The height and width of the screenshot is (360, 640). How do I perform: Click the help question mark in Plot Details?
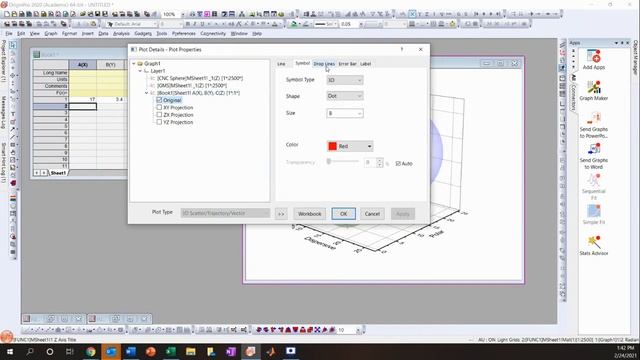(x=402, y=49)
